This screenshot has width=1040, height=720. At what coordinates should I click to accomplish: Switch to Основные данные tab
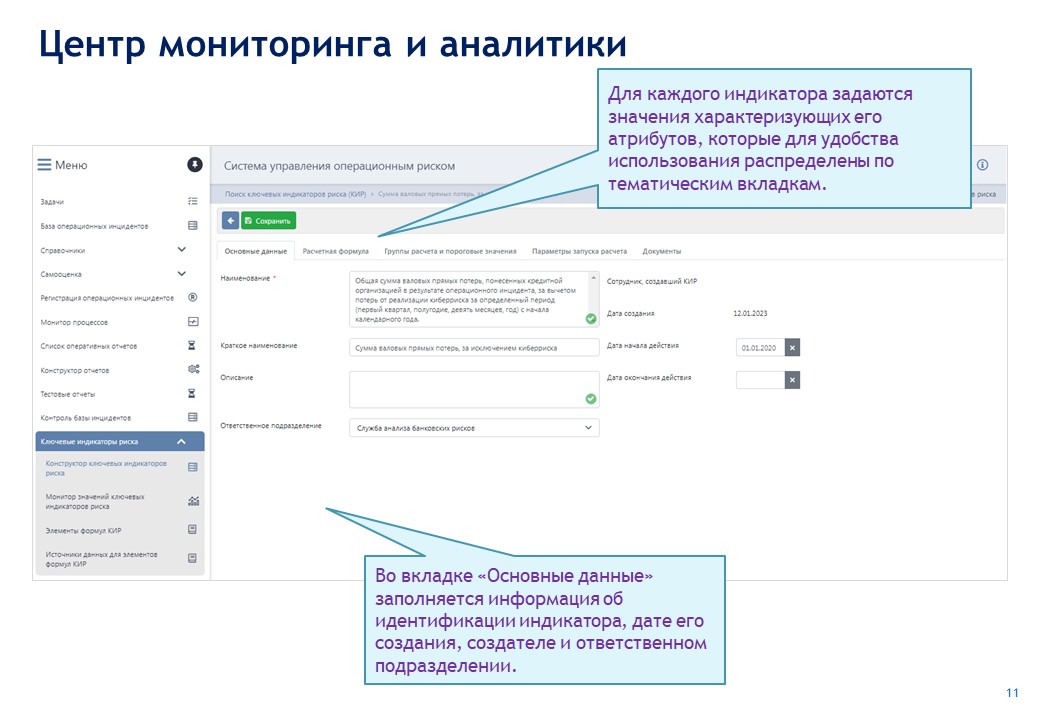point(255,251)
